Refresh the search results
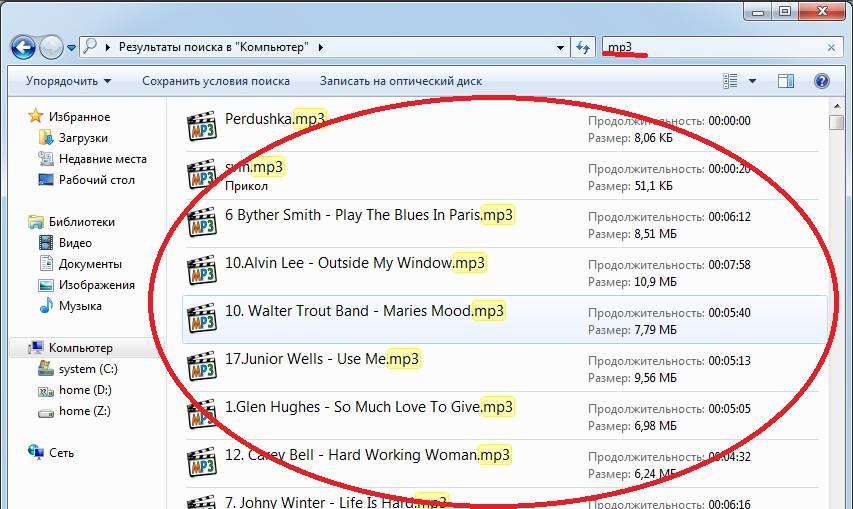This screenshot has width=853, height=509. [x=583, y=48]
